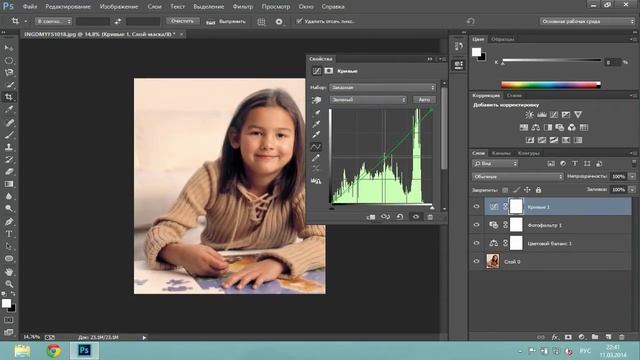This screenshot has height=360, width=640.
Task: Toggle lock image pixels brush icon
Action: [516, 190]
